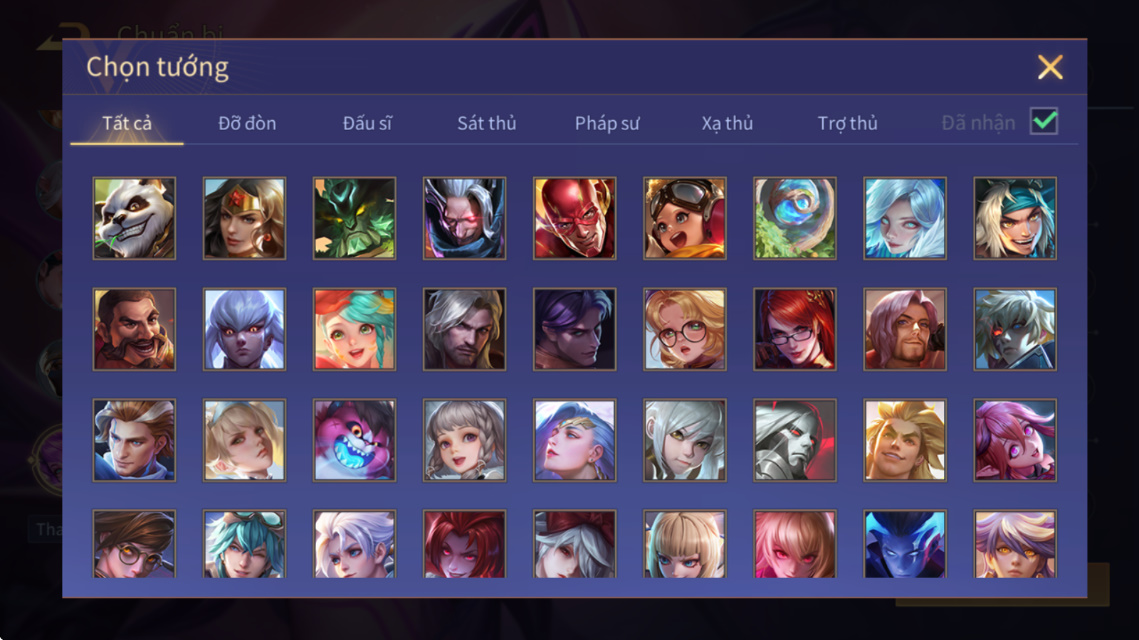Choose the purple grinning cat hero

point(354,440)
